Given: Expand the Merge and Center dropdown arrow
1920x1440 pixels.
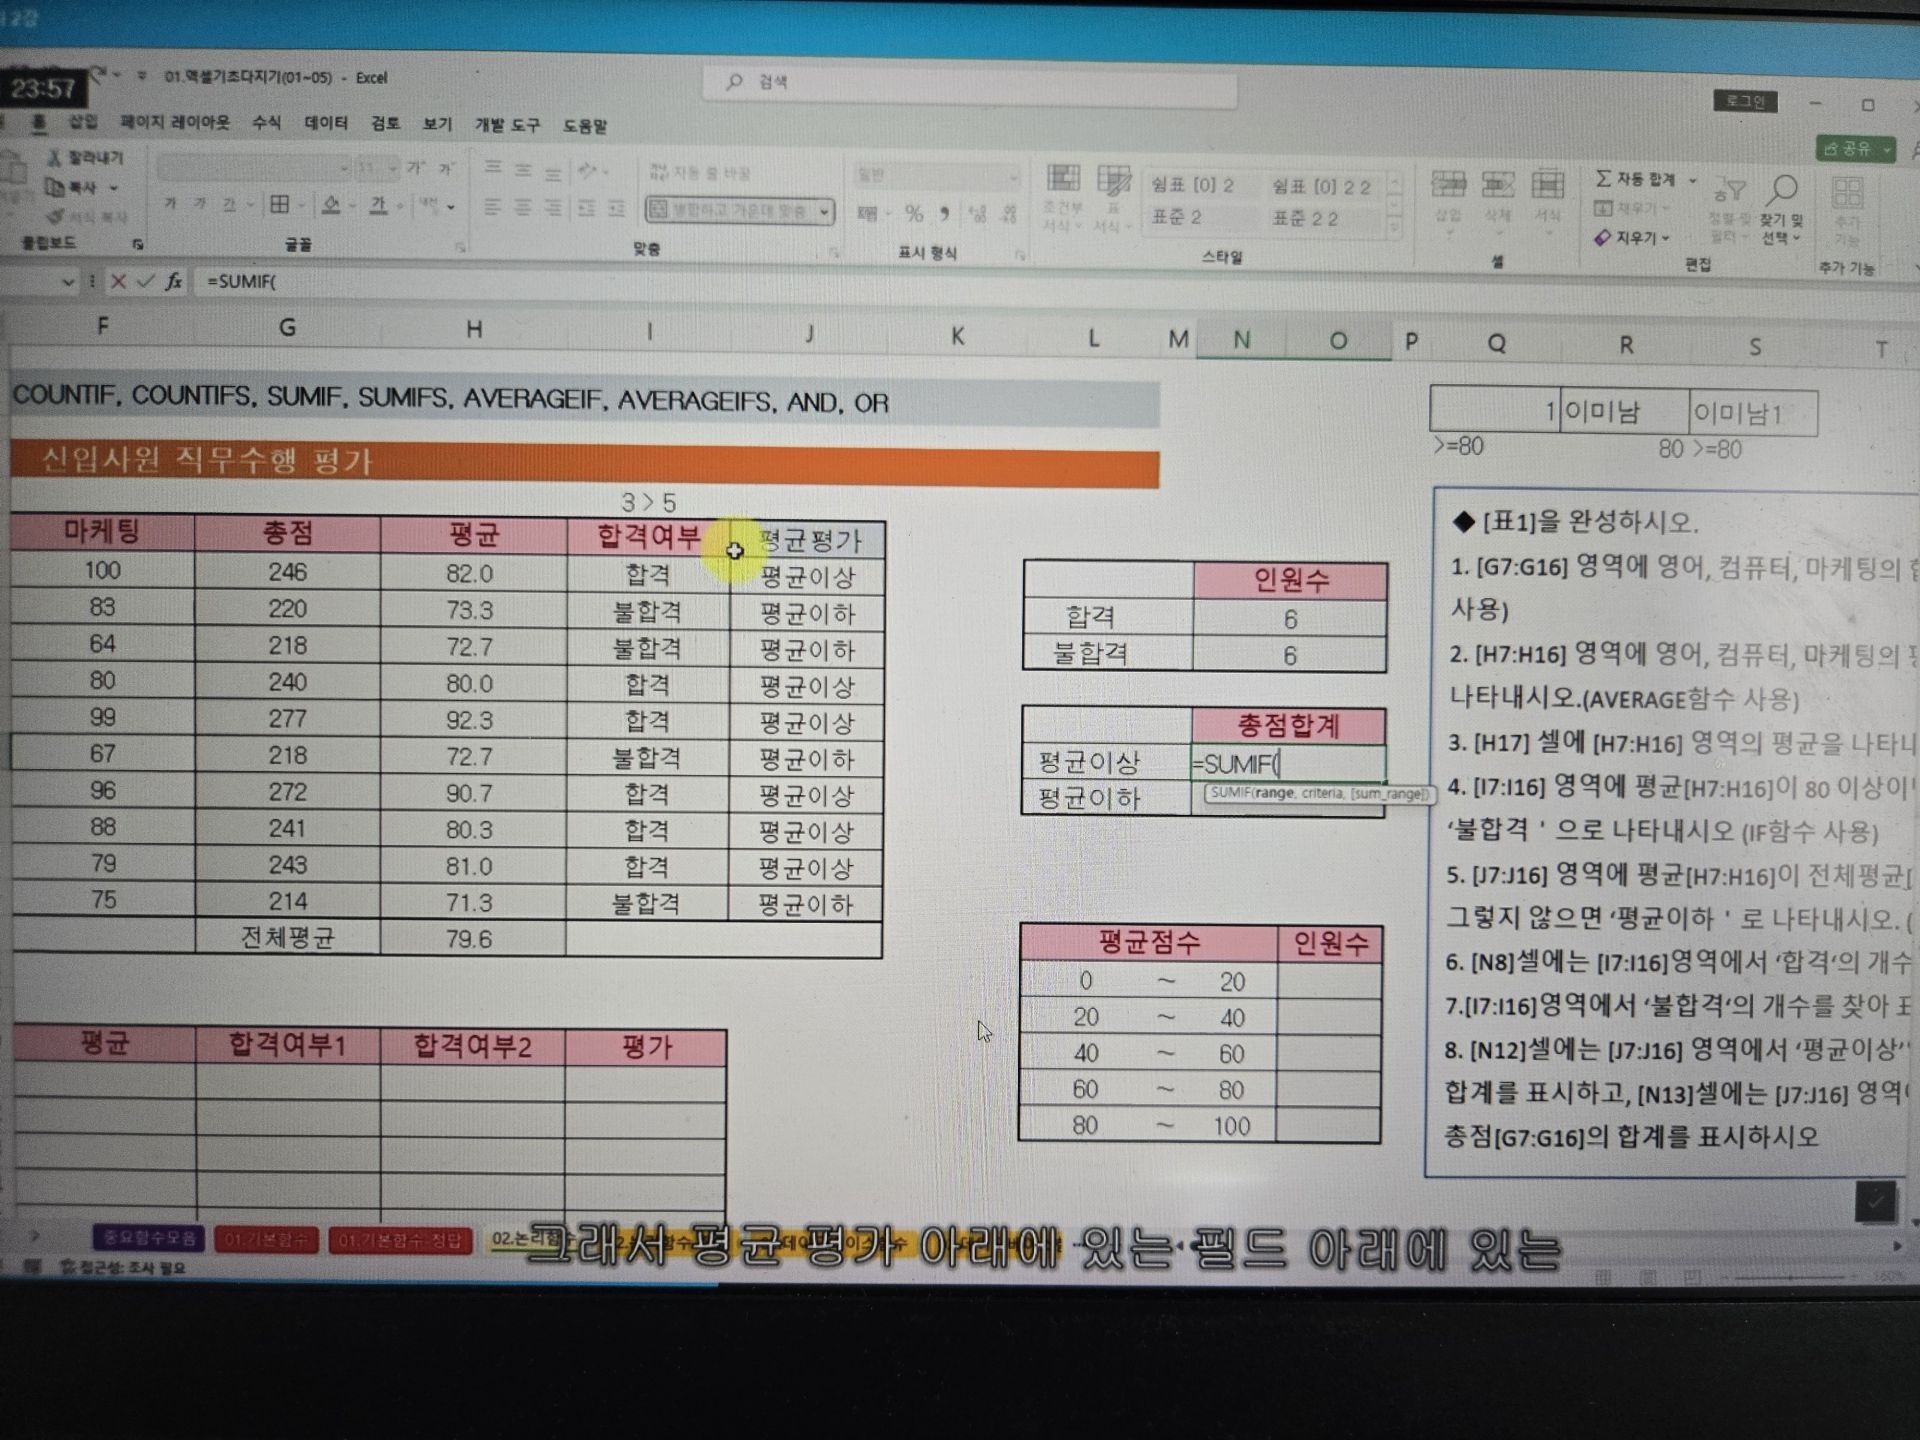Looking at the screenshot, I should (x=824, y=211).
